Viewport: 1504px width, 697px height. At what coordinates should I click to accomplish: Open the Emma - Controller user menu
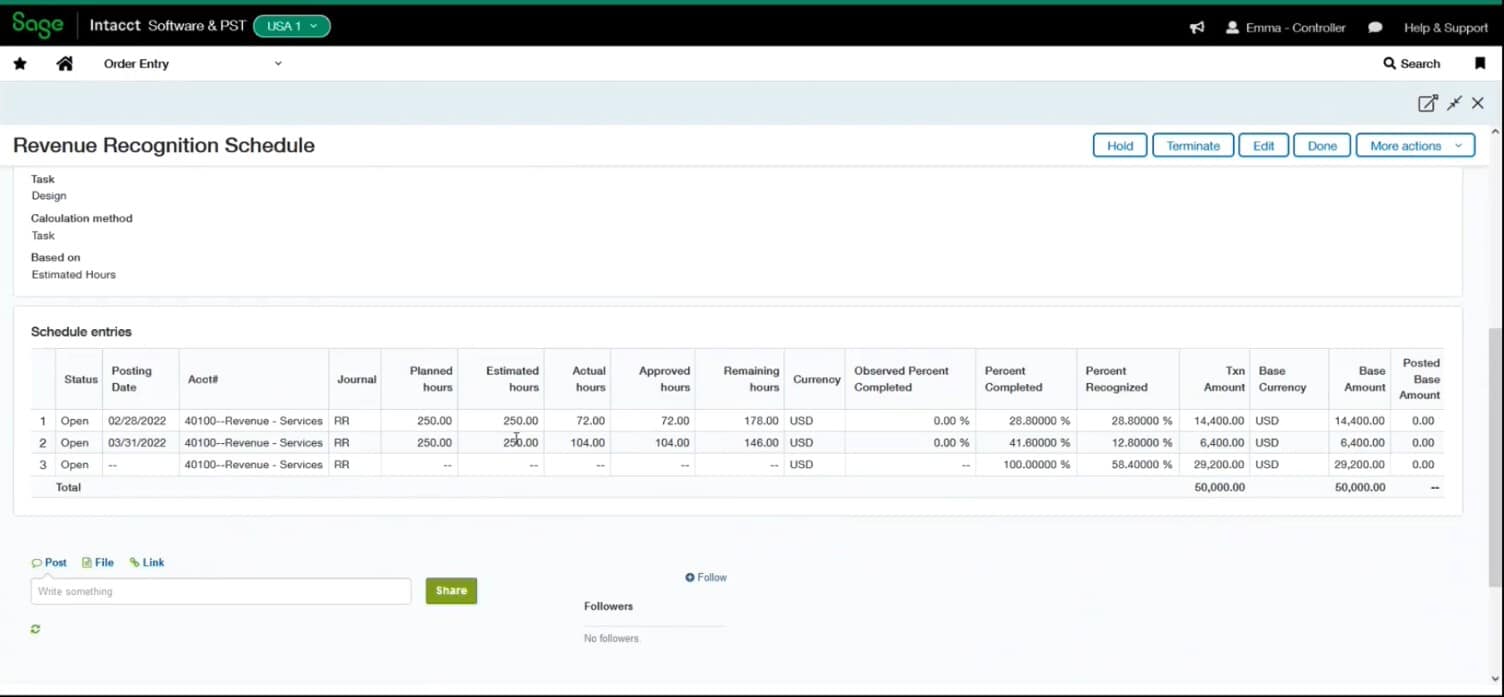[1285, 28]
